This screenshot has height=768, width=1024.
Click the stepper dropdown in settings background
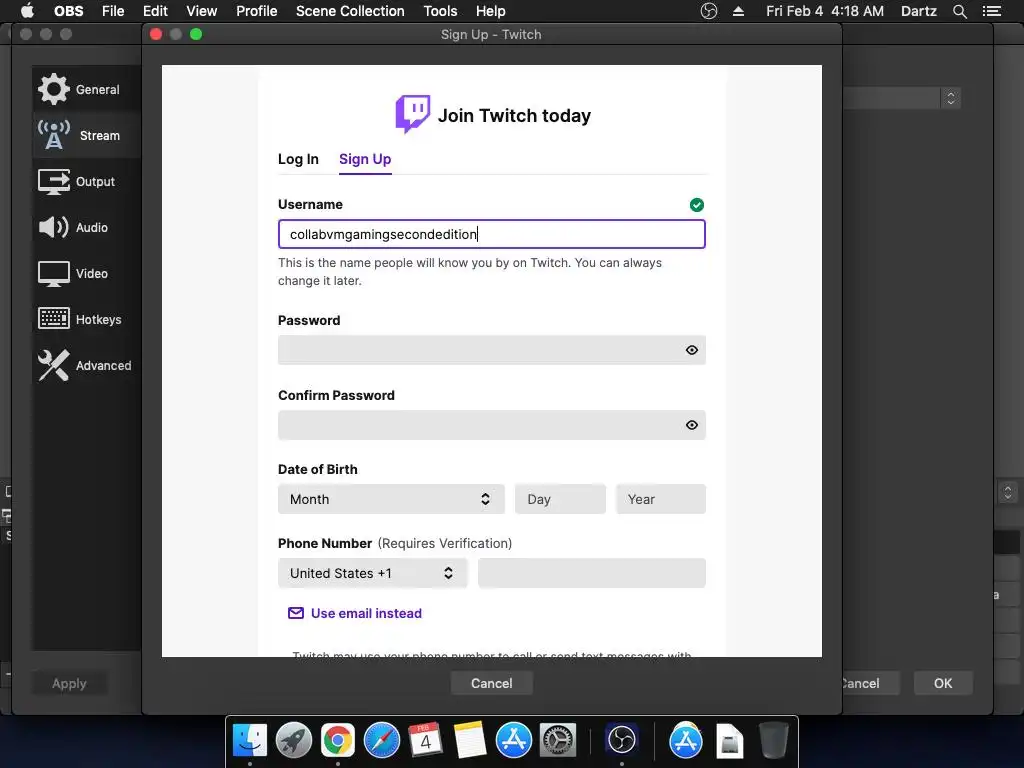point(951,98)
